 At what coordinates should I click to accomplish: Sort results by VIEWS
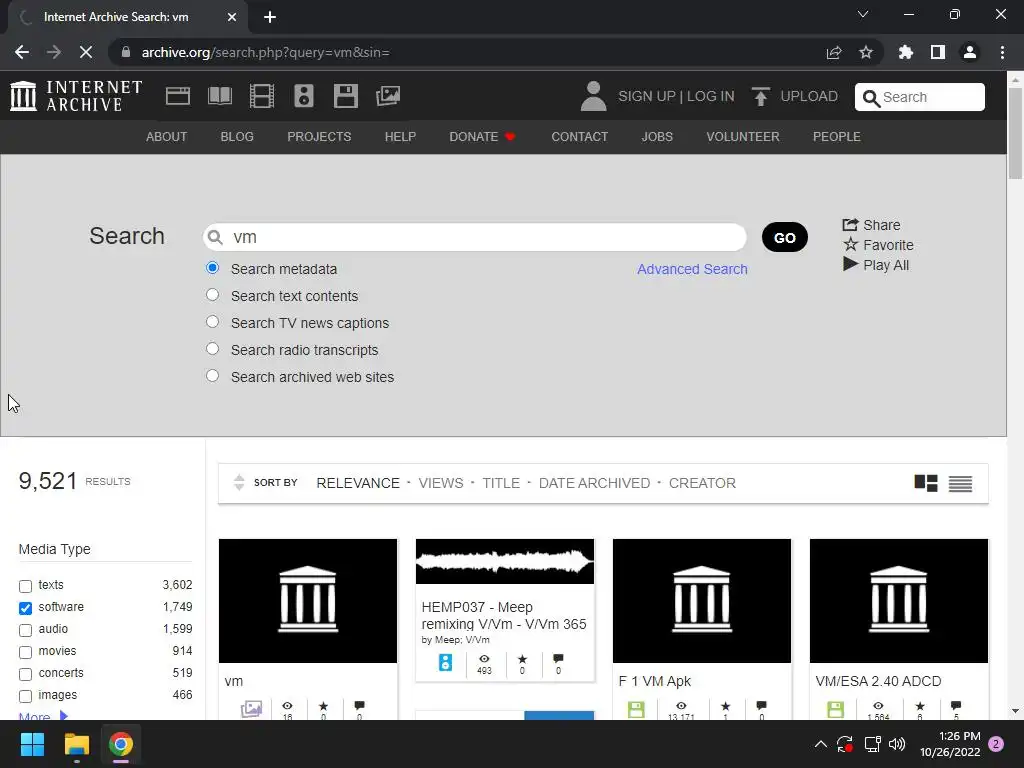[x=441, y=483]
